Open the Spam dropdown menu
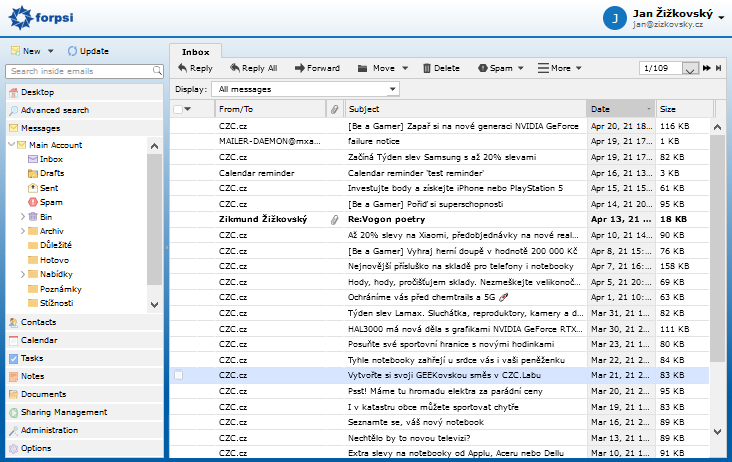 (520, 68)
